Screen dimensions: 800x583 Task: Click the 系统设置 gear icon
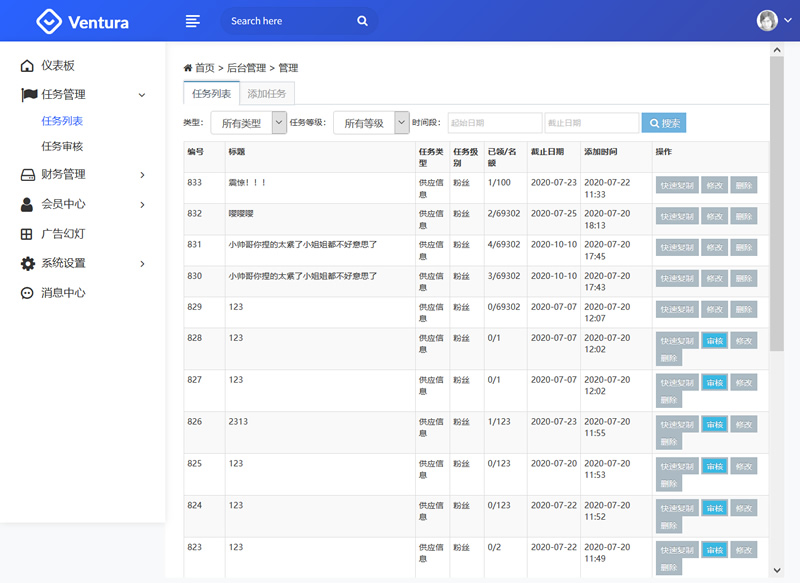pyautogui.click(x=27, y=264)
